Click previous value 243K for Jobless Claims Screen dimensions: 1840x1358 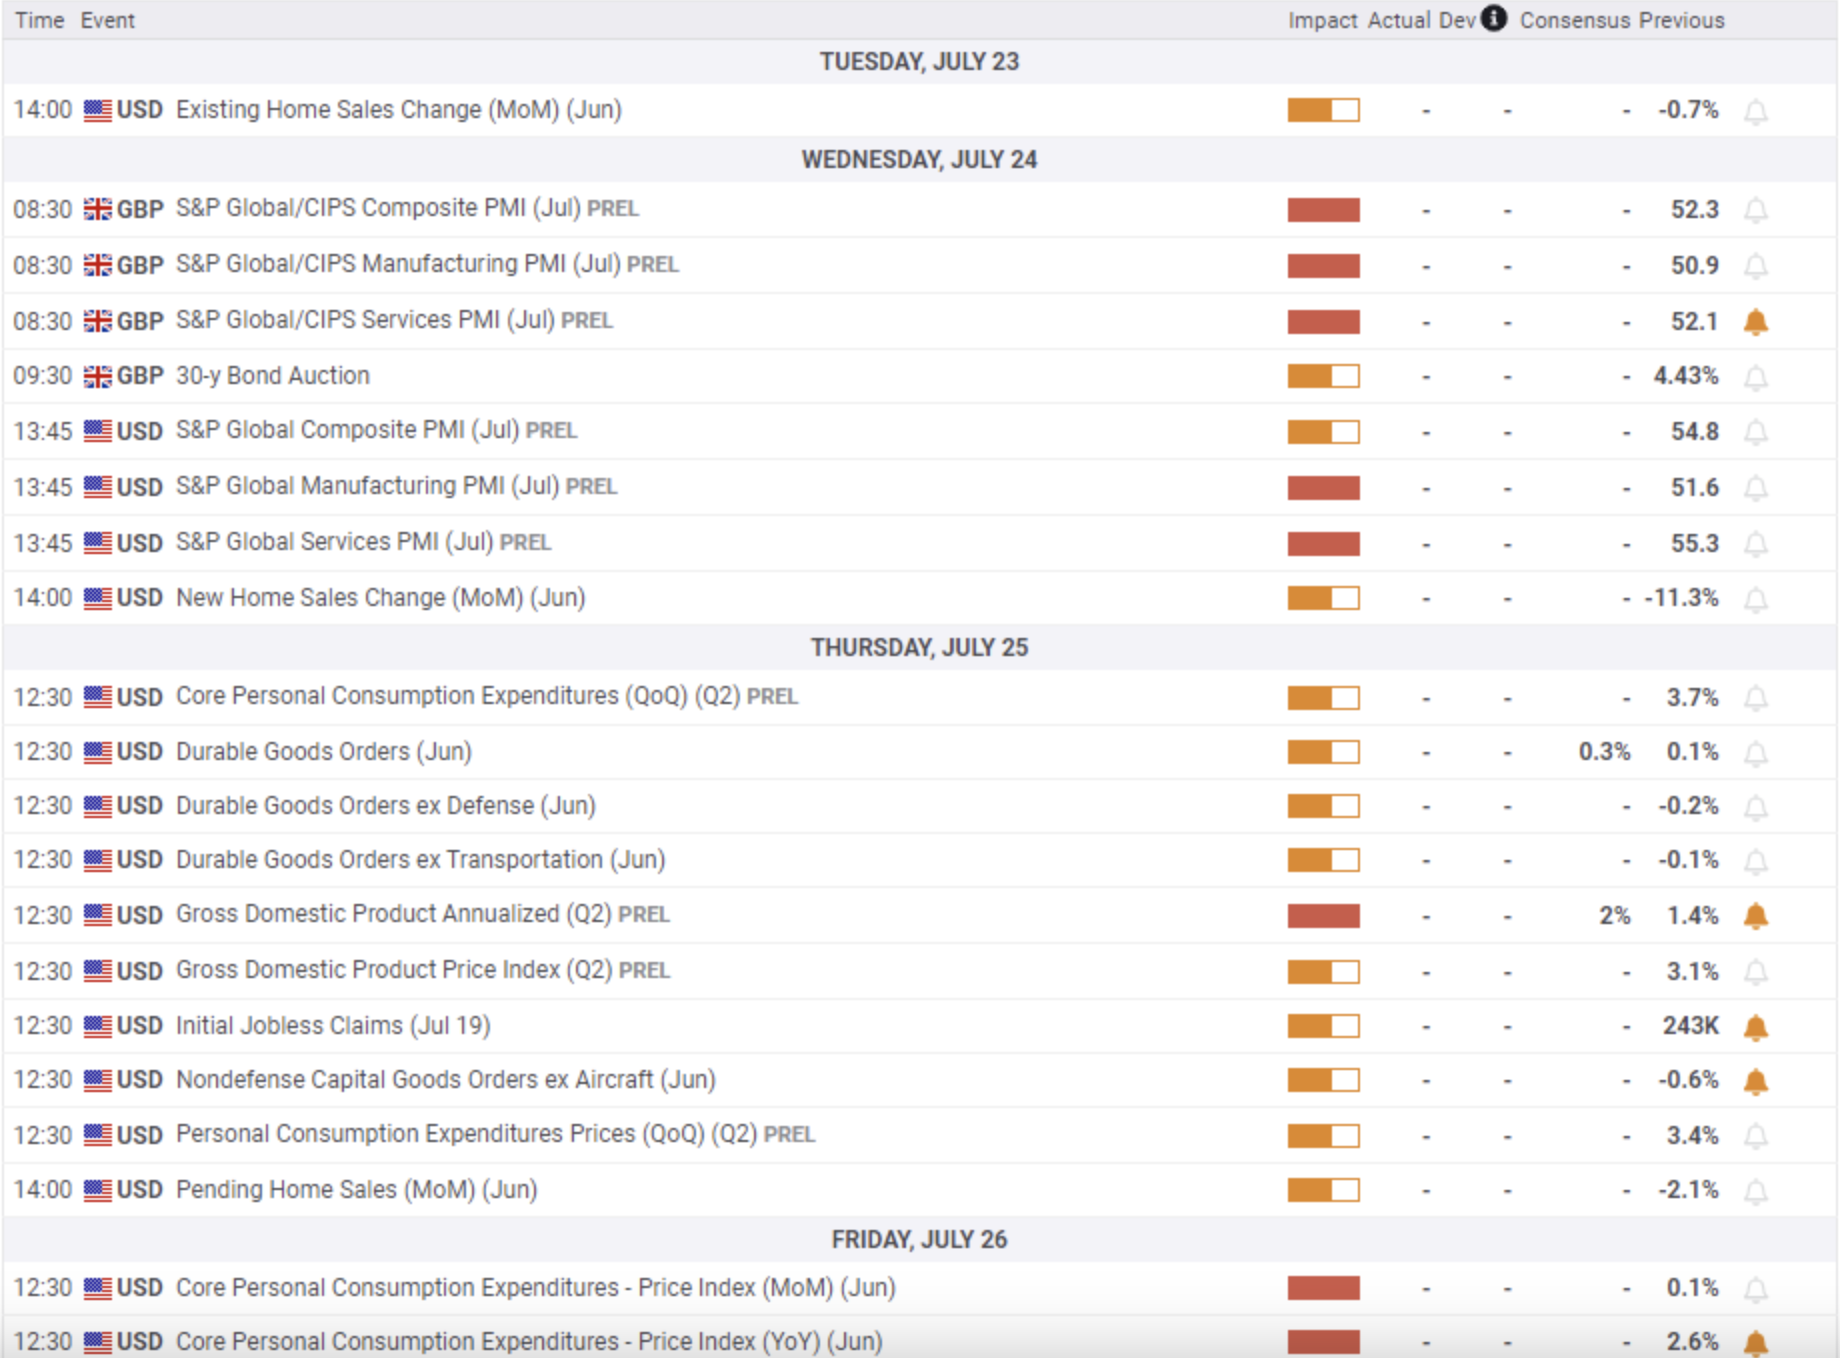tap(1691, 1026)
